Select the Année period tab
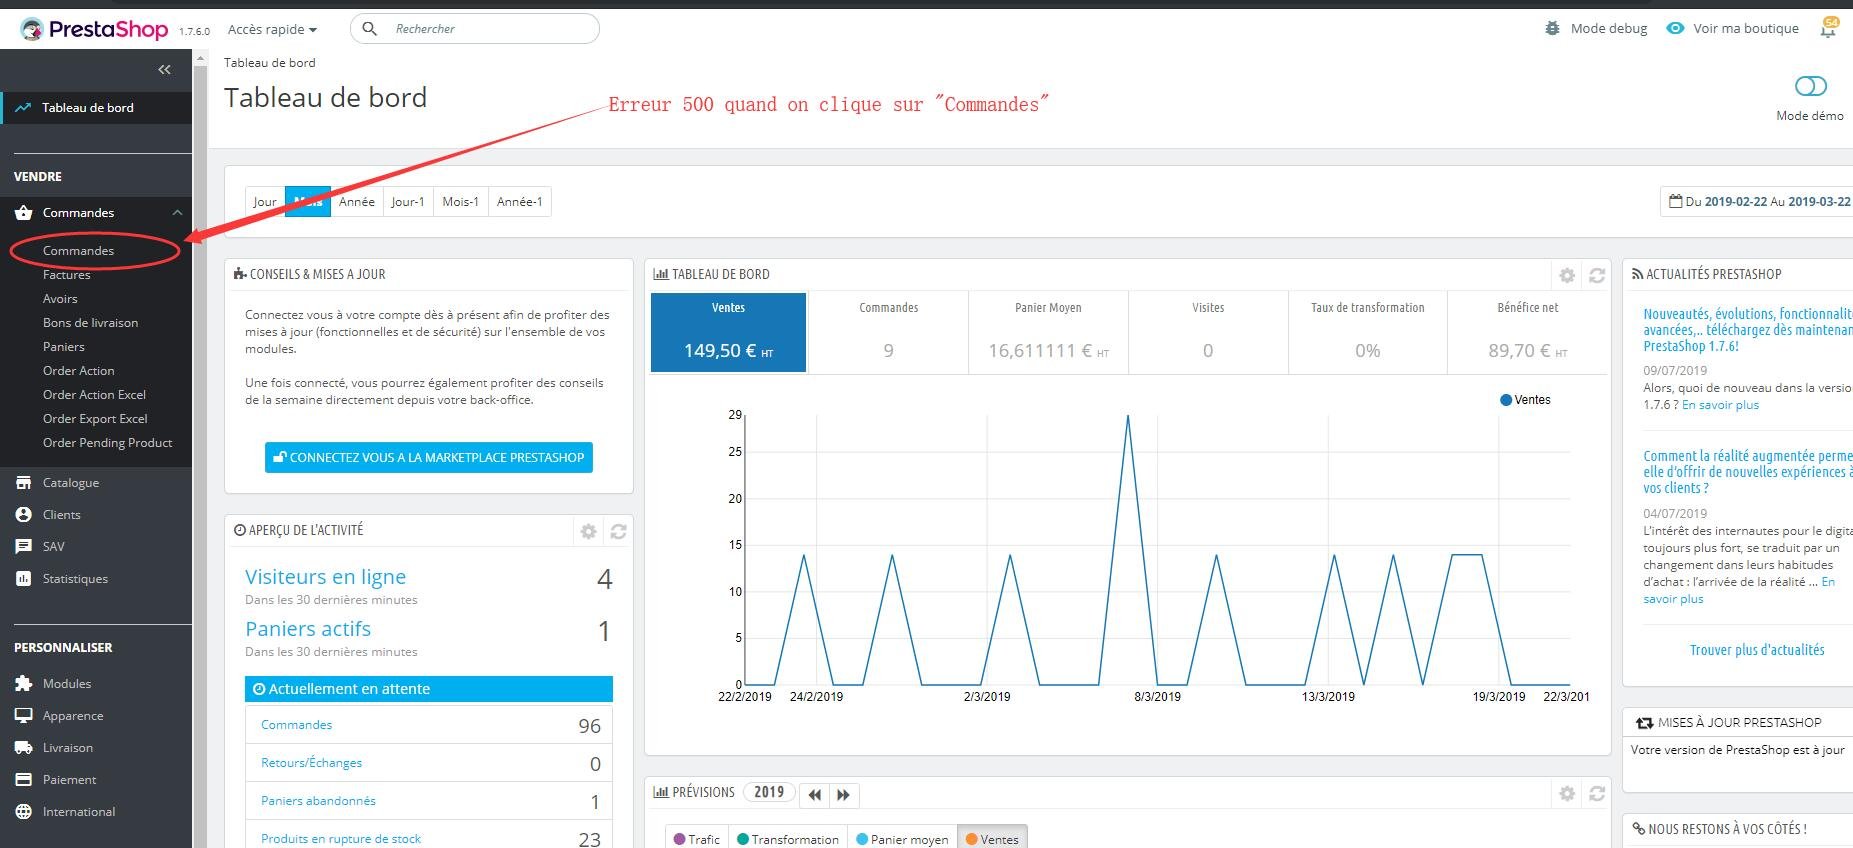The image size is (1853, 848). click(357, 201)
